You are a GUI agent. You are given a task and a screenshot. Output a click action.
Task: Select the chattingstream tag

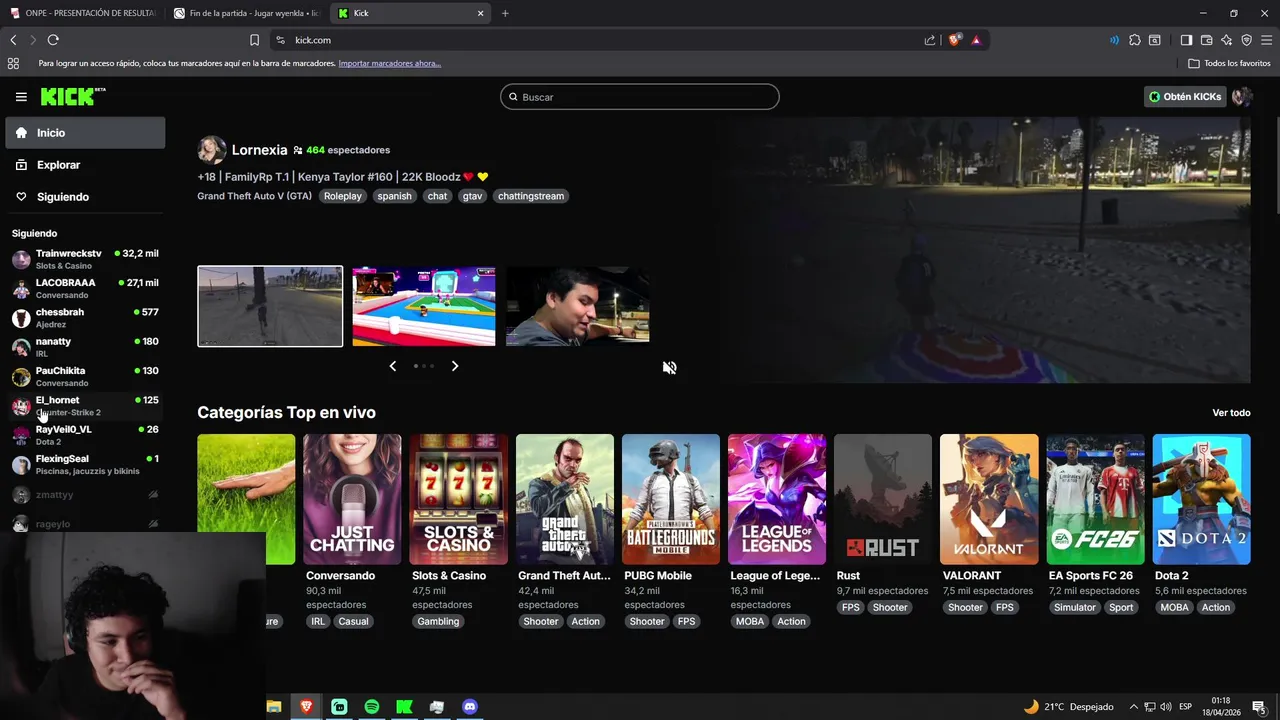531,196
